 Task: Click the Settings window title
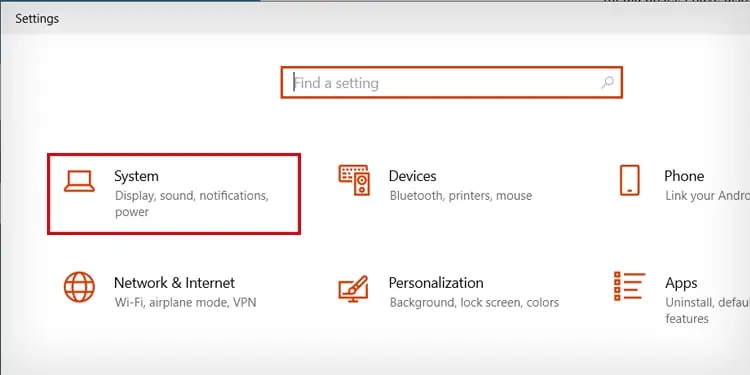(37, 19)
